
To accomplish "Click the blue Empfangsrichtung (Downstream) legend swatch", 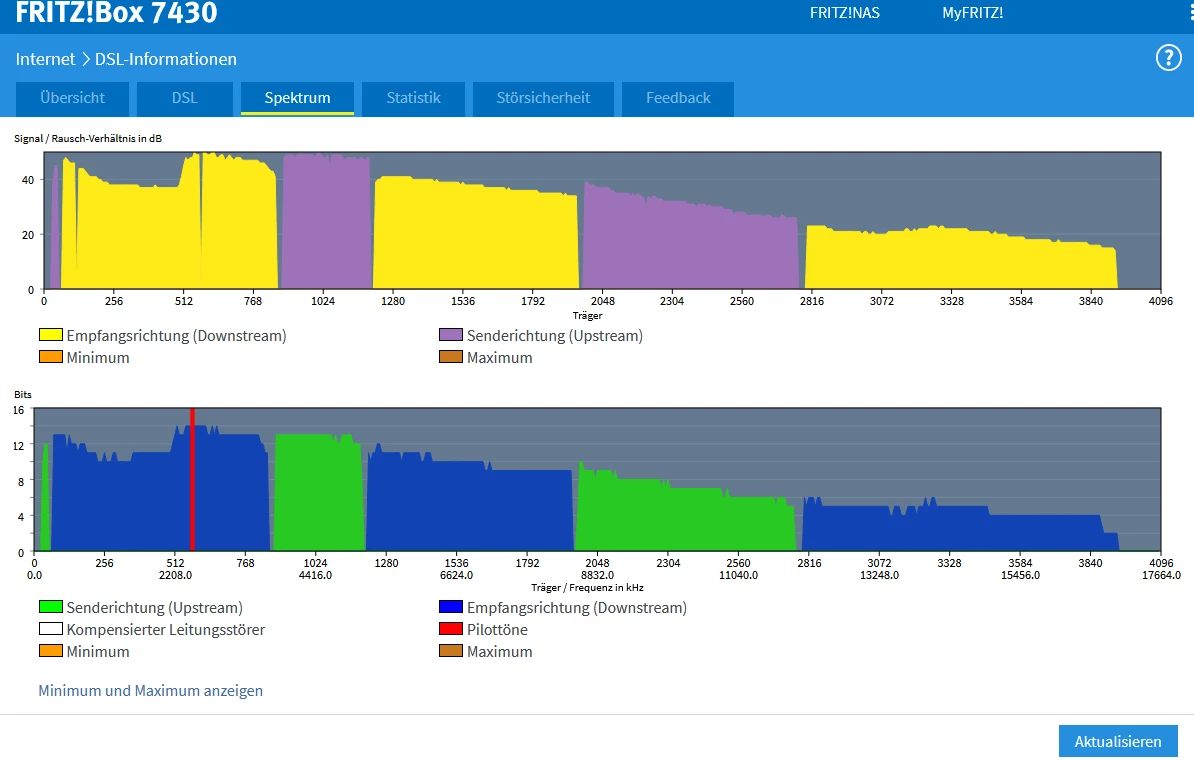I will [x=451, y=608].
